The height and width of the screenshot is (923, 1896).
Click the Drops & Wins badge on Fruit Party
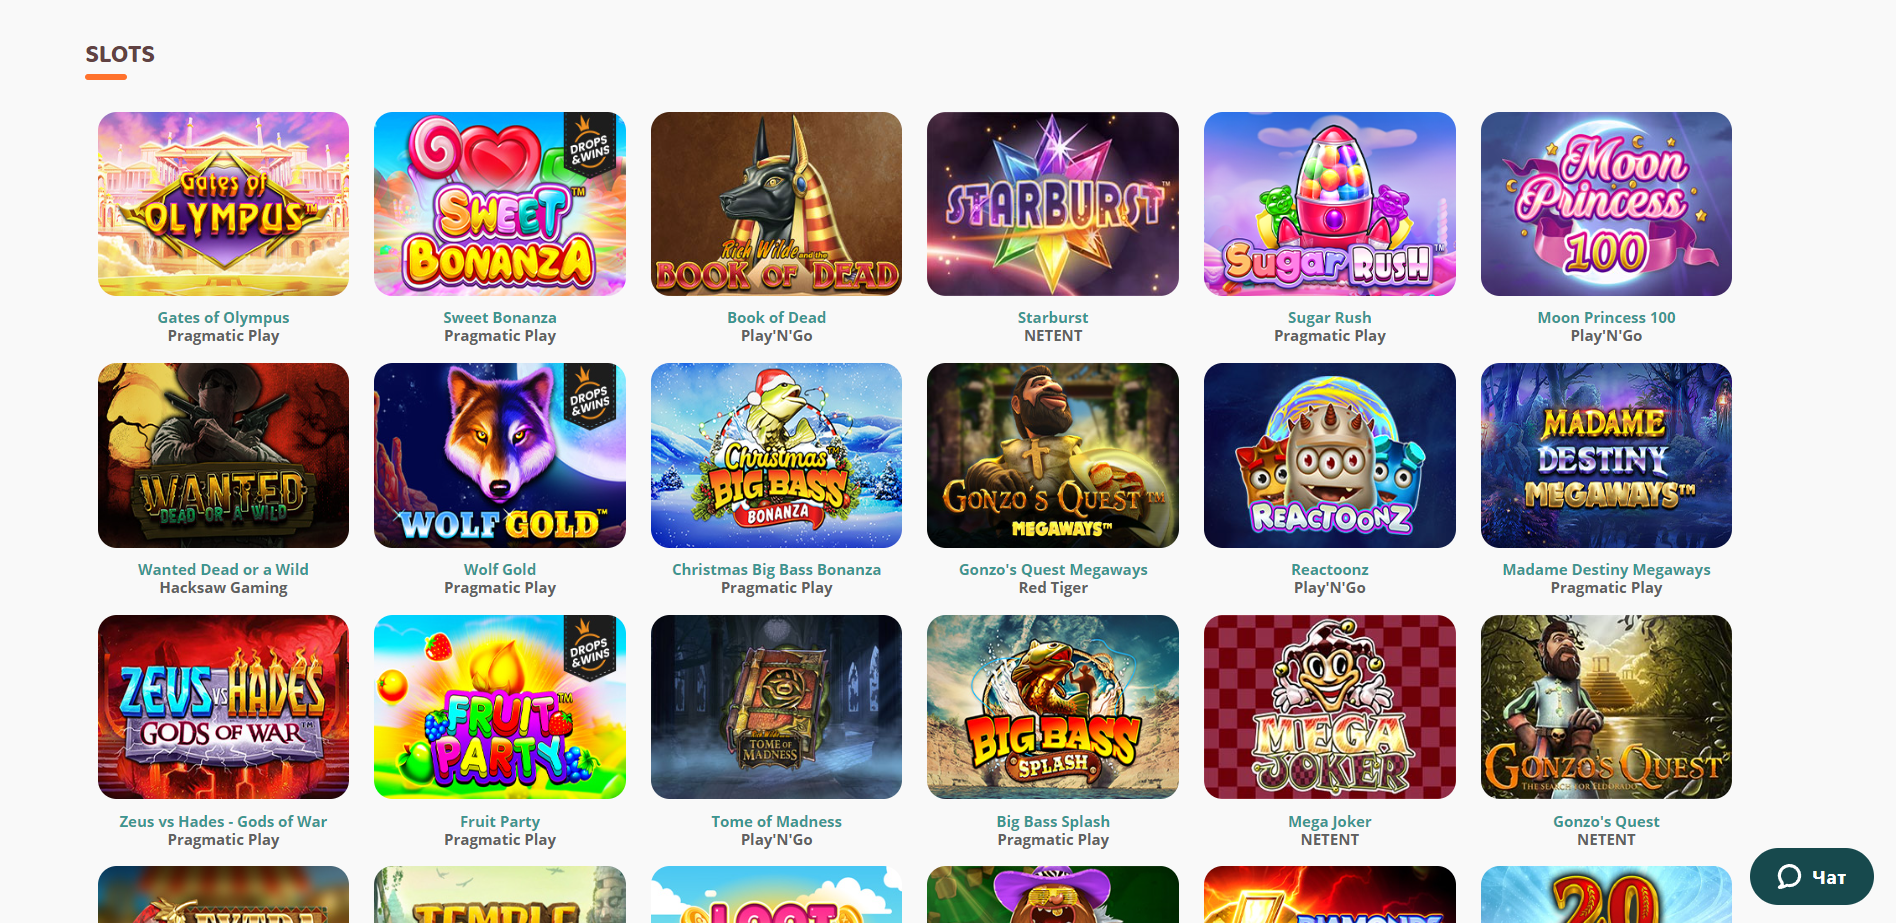590,648
